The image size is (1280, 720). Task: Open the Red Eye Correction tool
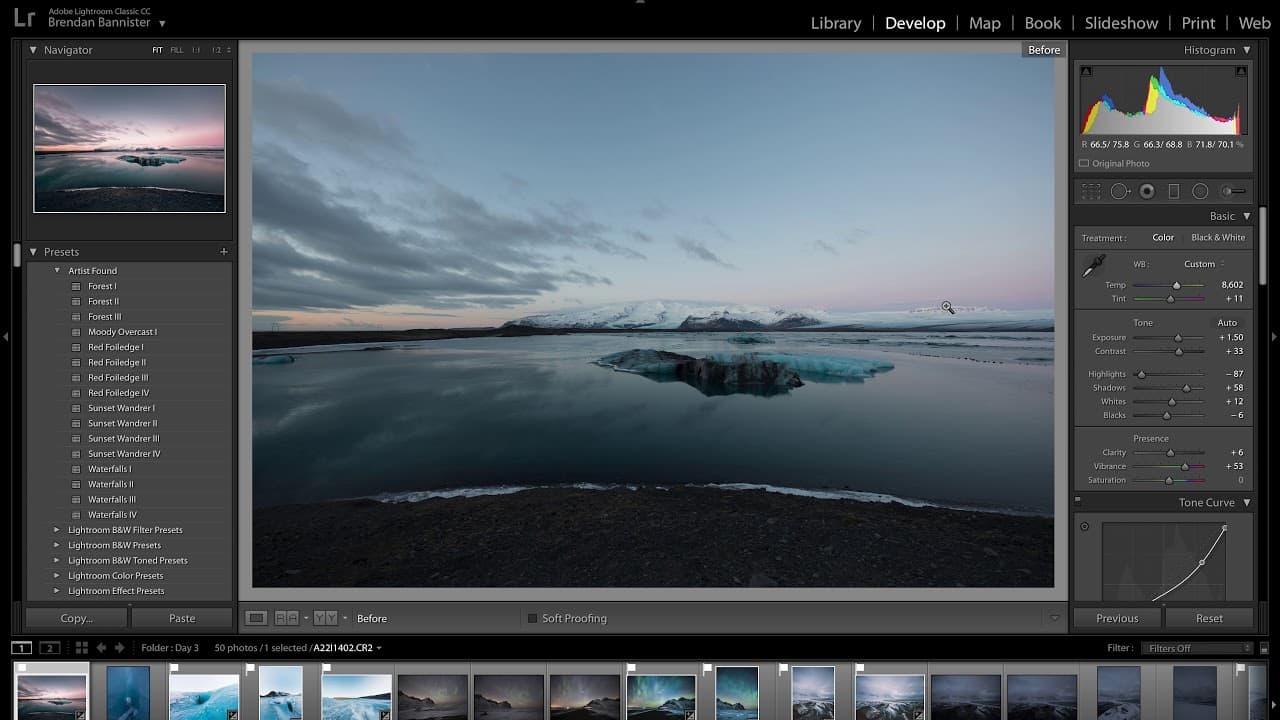[x=1147, y=190]
